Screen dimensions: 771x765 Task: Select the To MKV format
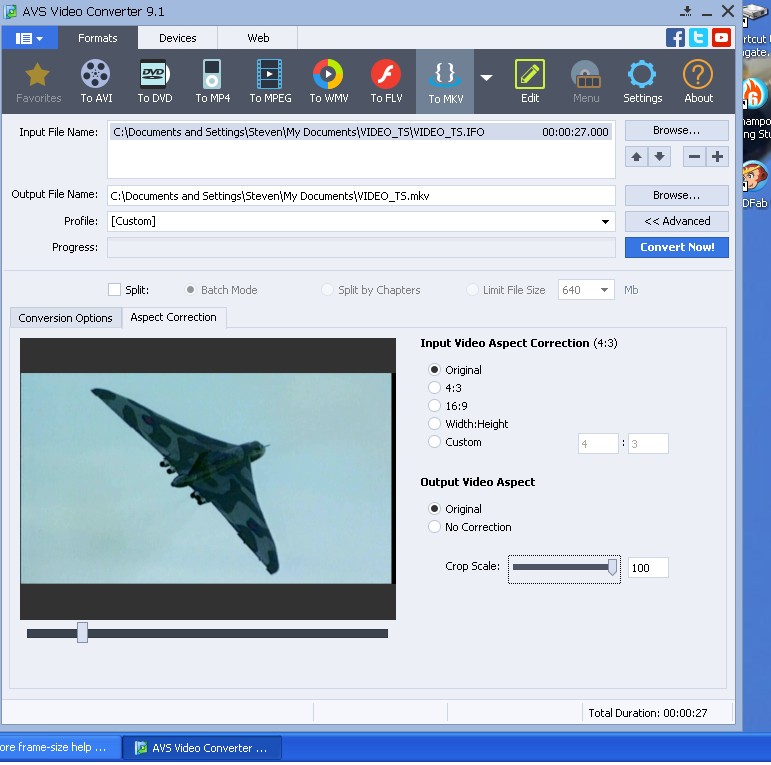click(445, 82)
